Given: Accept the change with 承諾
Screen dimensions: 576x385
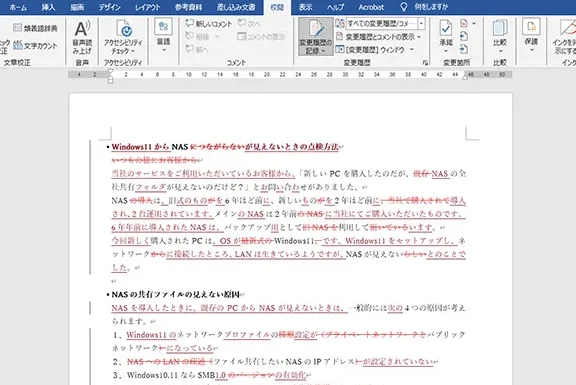Looking at the screenshot, I should (x=446, y=33).
